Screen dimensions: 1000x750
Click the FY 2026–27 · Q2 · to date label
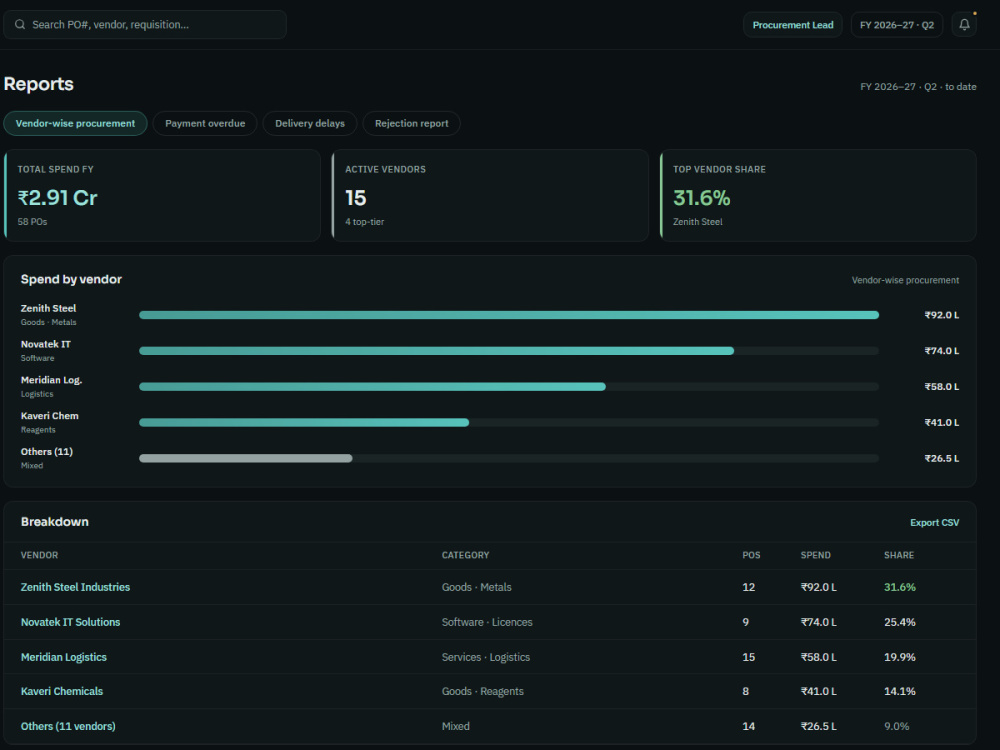click(918, 87)
